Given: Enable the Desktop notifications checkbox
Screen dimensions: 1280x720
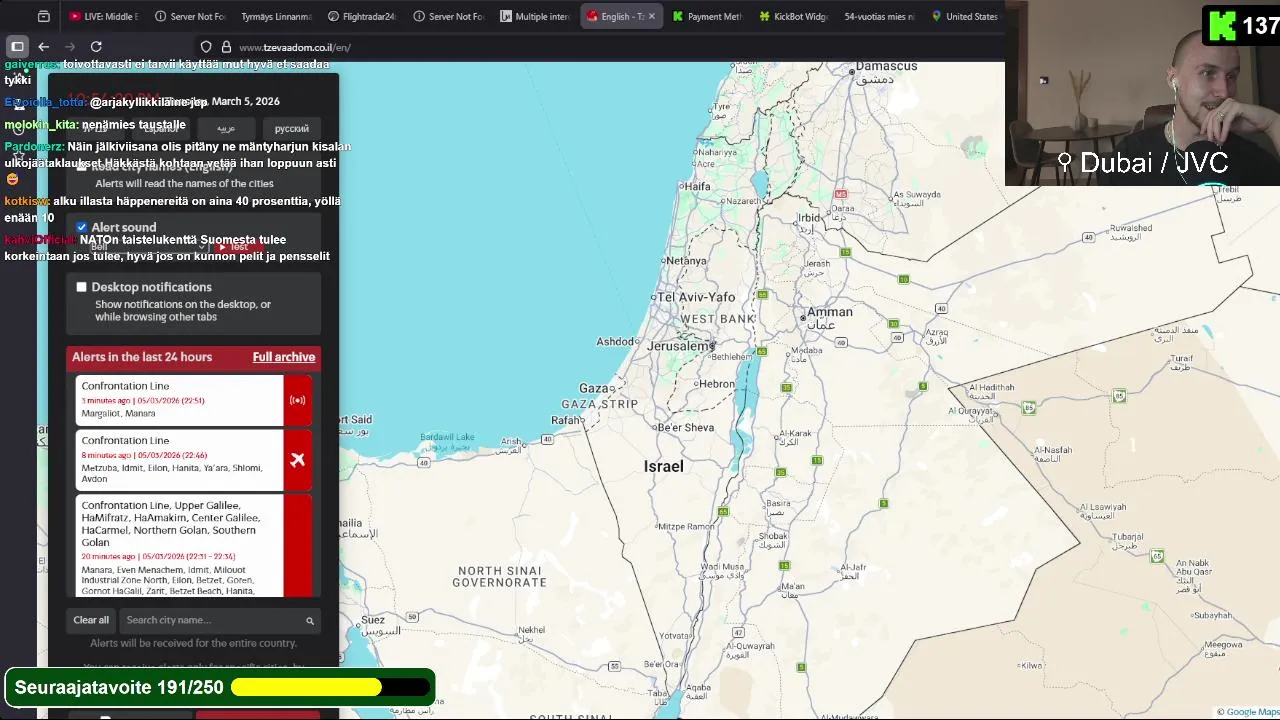Looking at the screenshot, I should pos(82,287).
